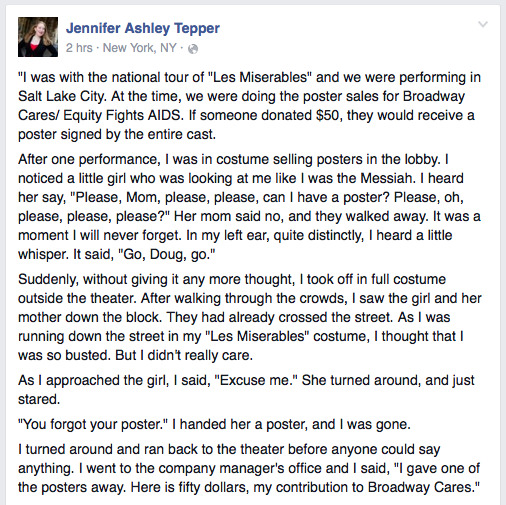Open Jennifer Ashley Tepper's profile picture
The width and height of the screenshot is (506, 505).
(x=38, y=37)
